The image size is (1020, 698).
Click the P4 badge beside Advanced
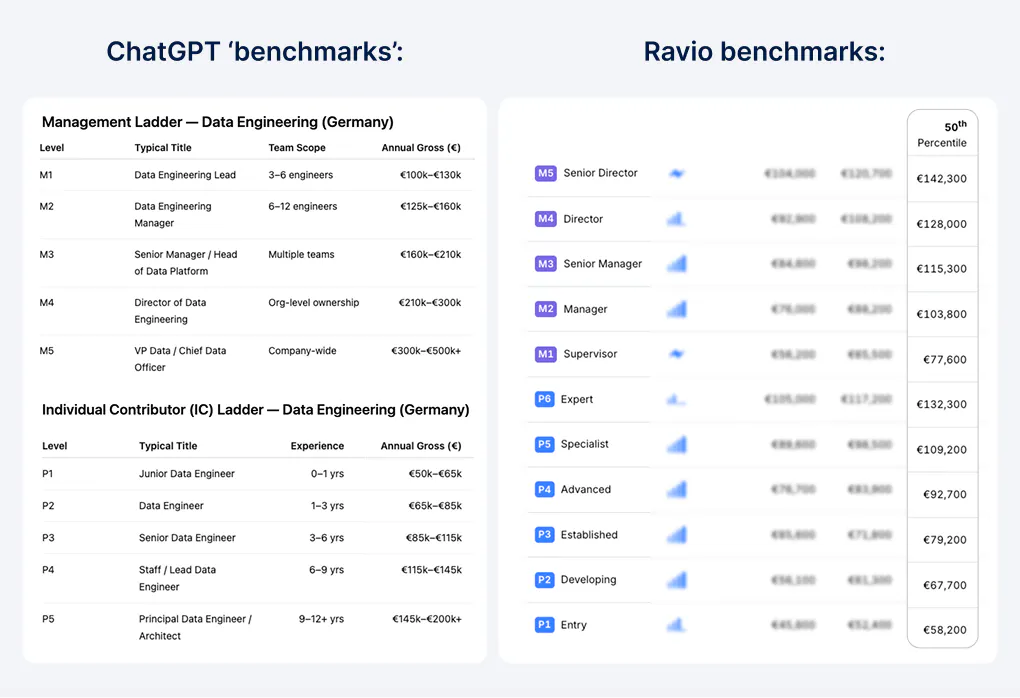pos(544,489)
